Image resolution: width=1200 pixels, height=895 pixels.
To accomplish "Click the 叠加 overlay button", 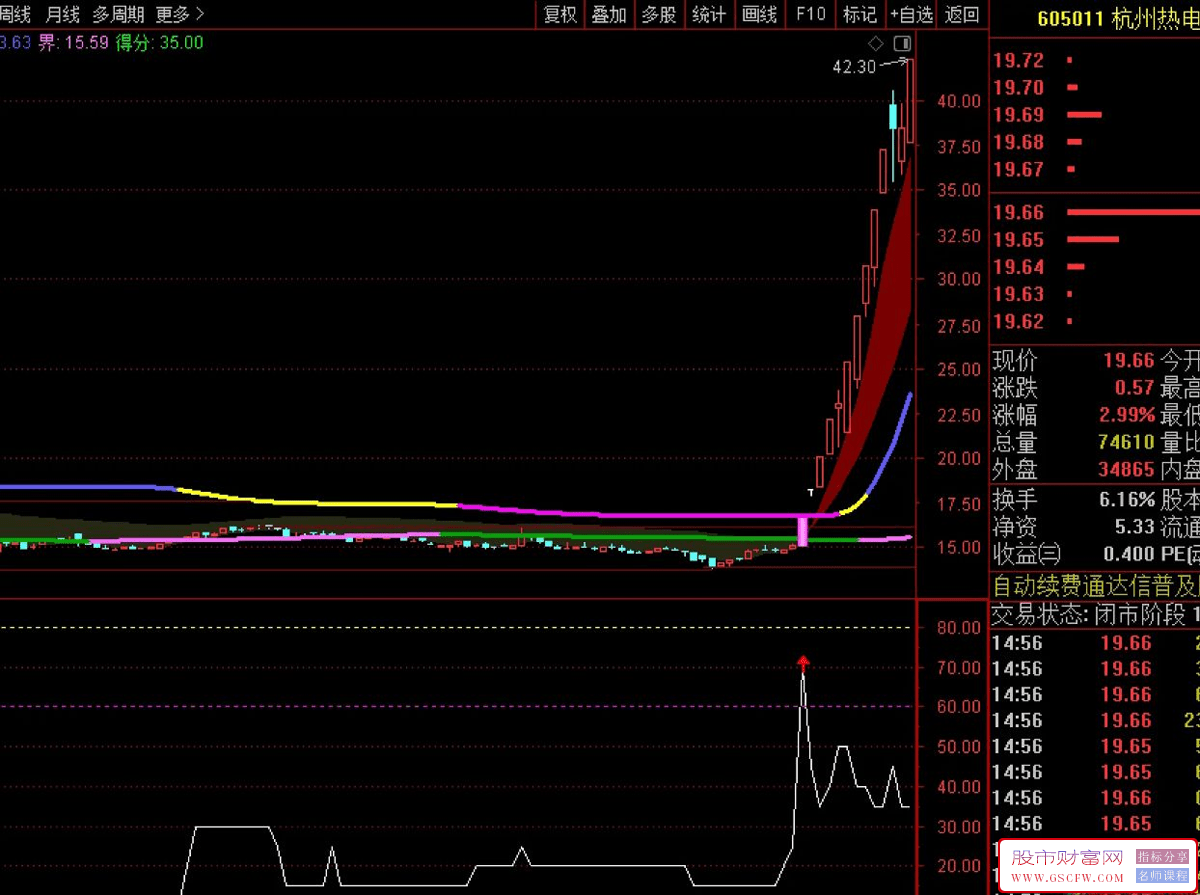I will click(x=609, y=14).
